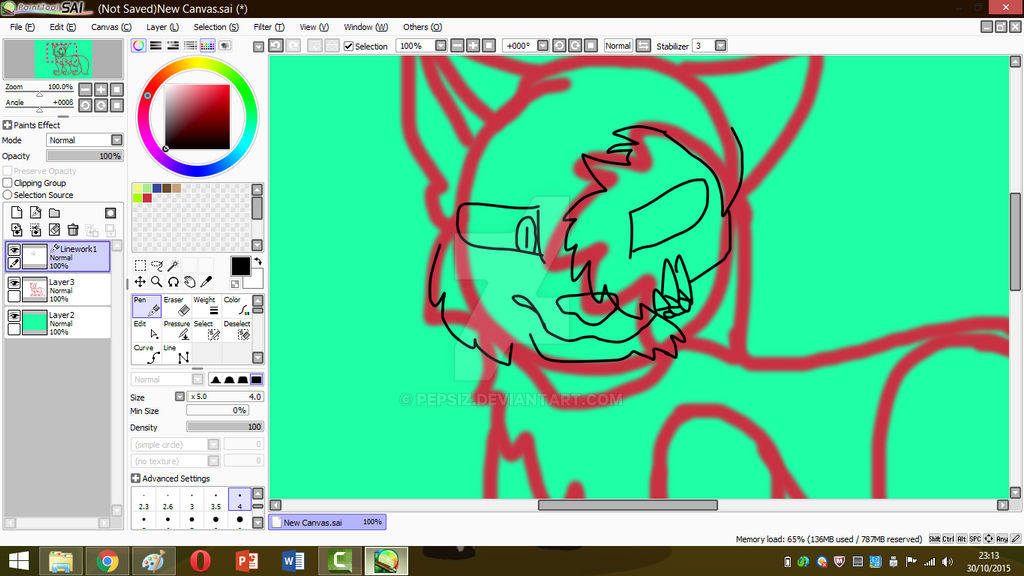Delete the current layer
The width and height of the screenshot is (1024, 576).
coord(73,230)
